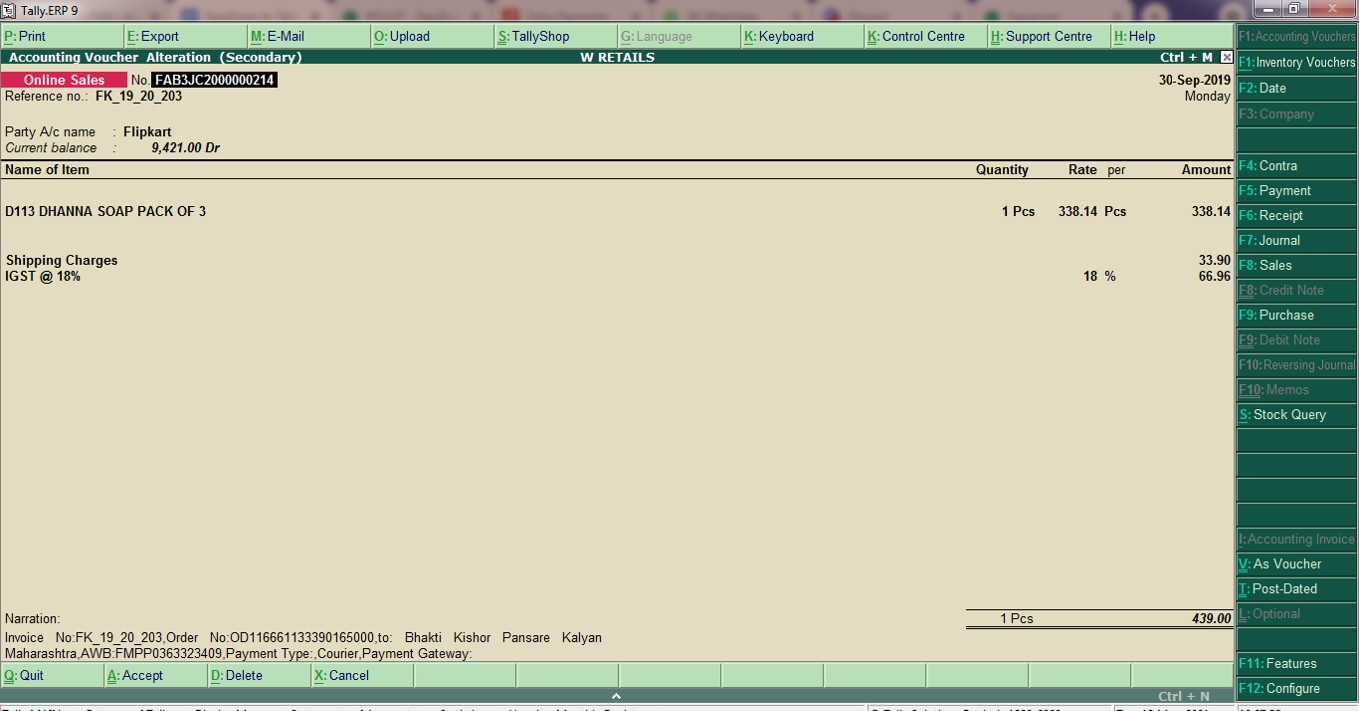Click the total amount 439.00
Viewport: 1359px width, 711px height.
[1212, 619]
